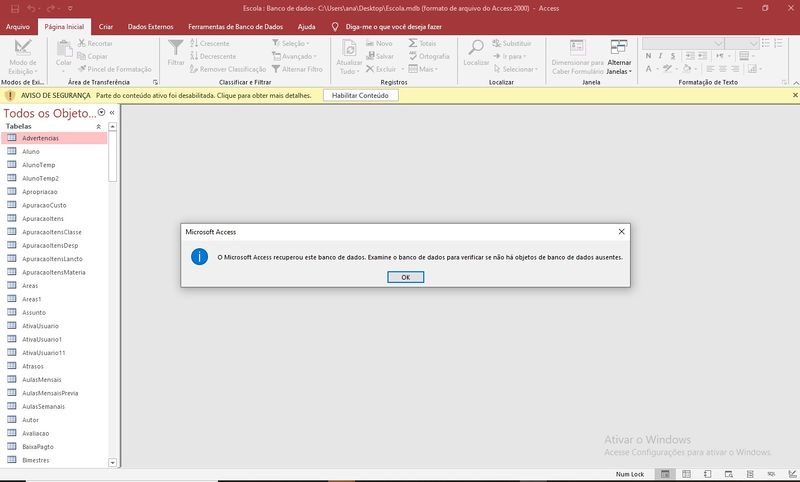Viewport: 800px width, 482px height.
Task: Click the font color A button
Action: coord(648,68)
